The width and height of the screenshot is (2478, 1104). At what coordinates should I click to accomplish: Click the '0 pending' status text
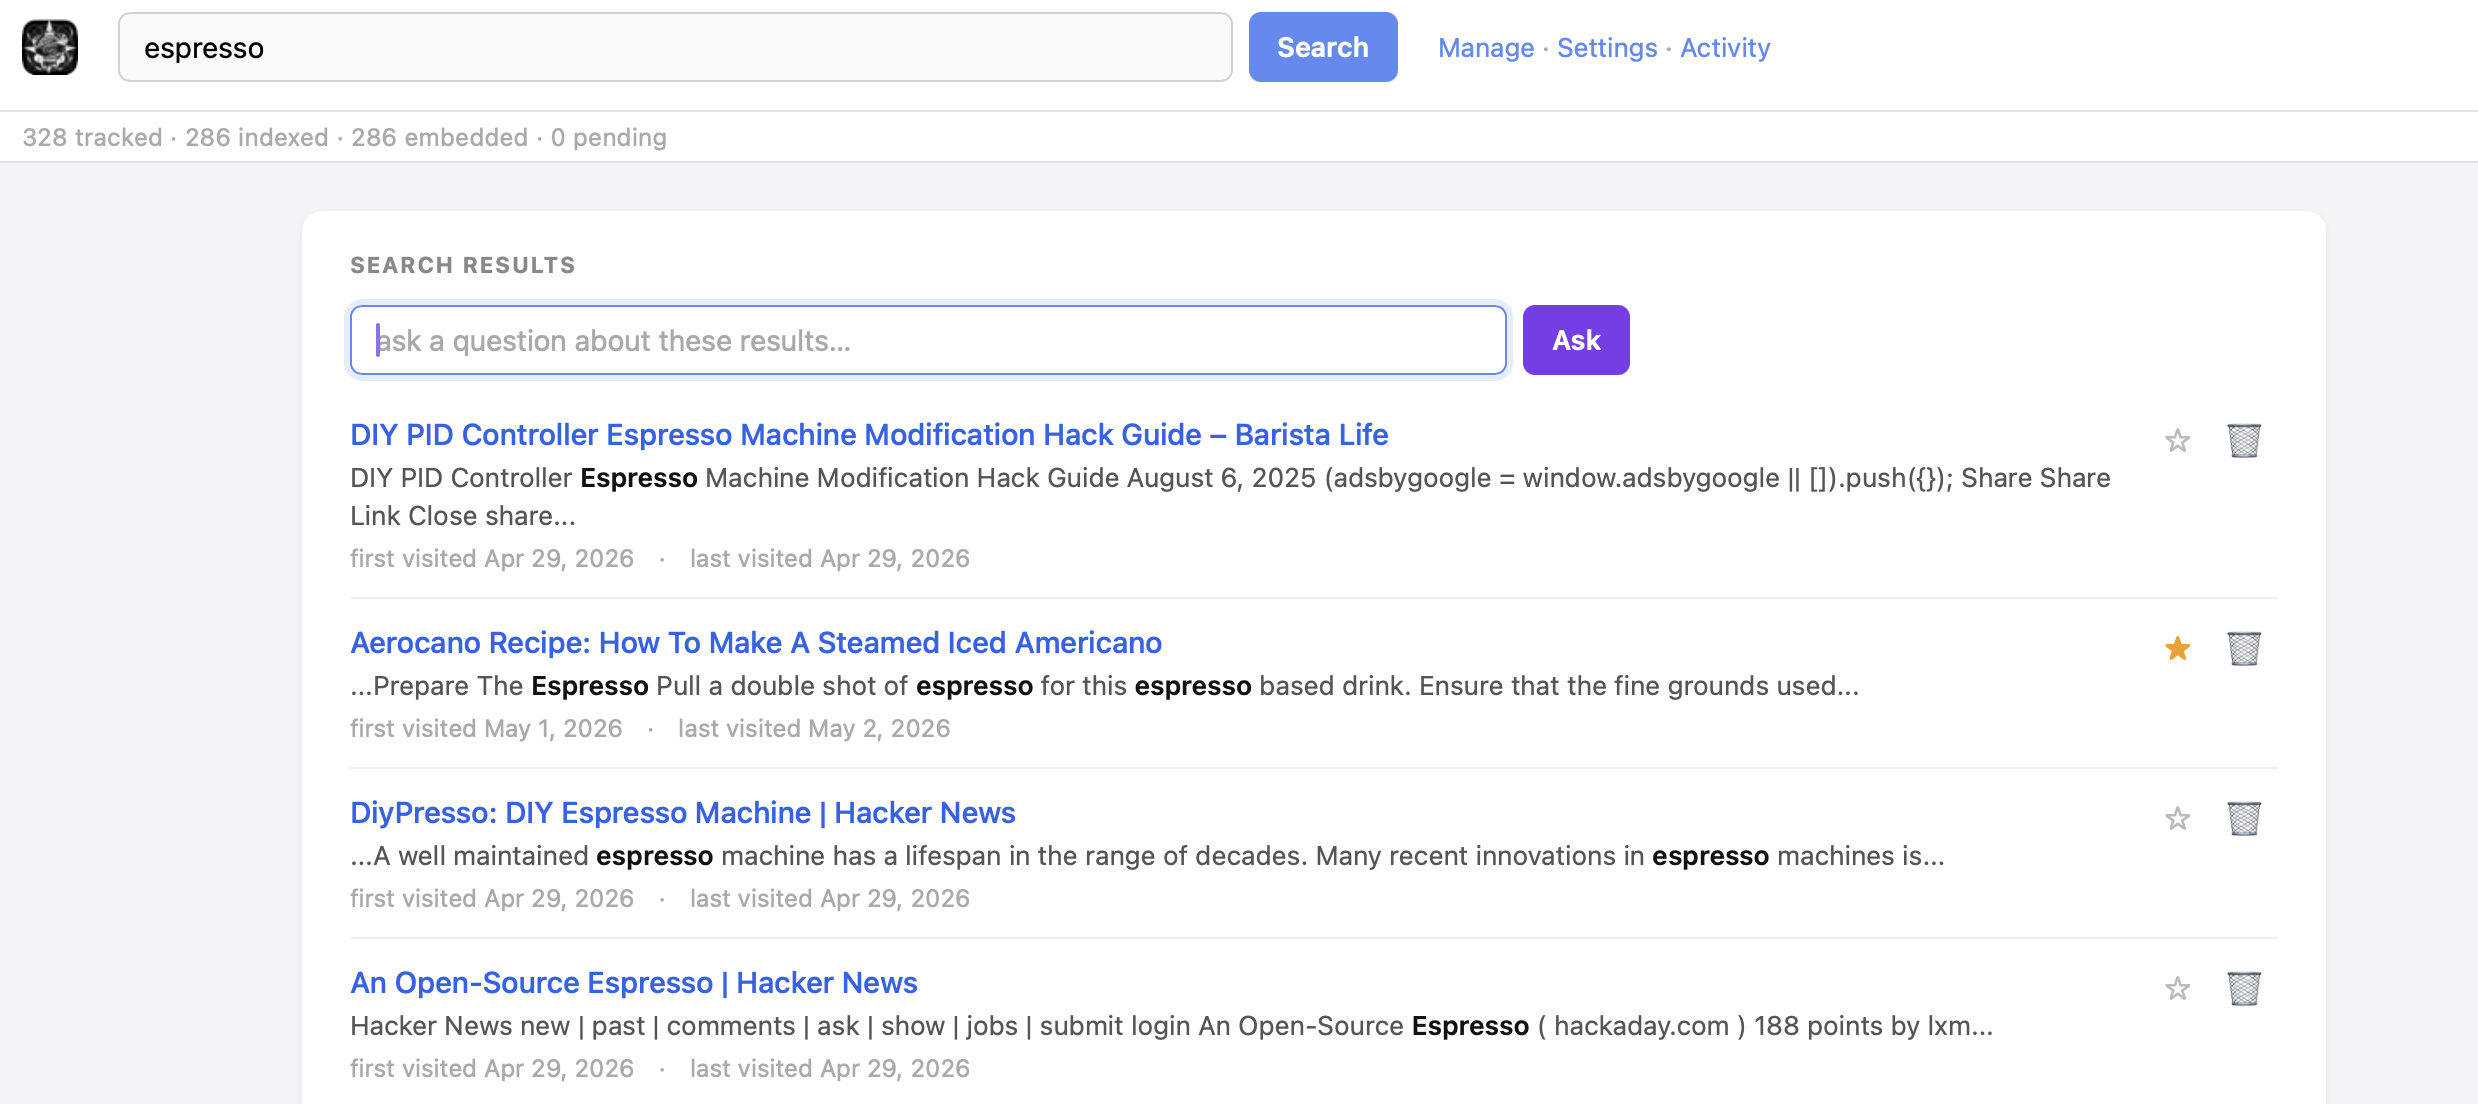click(x=609, y=137)
